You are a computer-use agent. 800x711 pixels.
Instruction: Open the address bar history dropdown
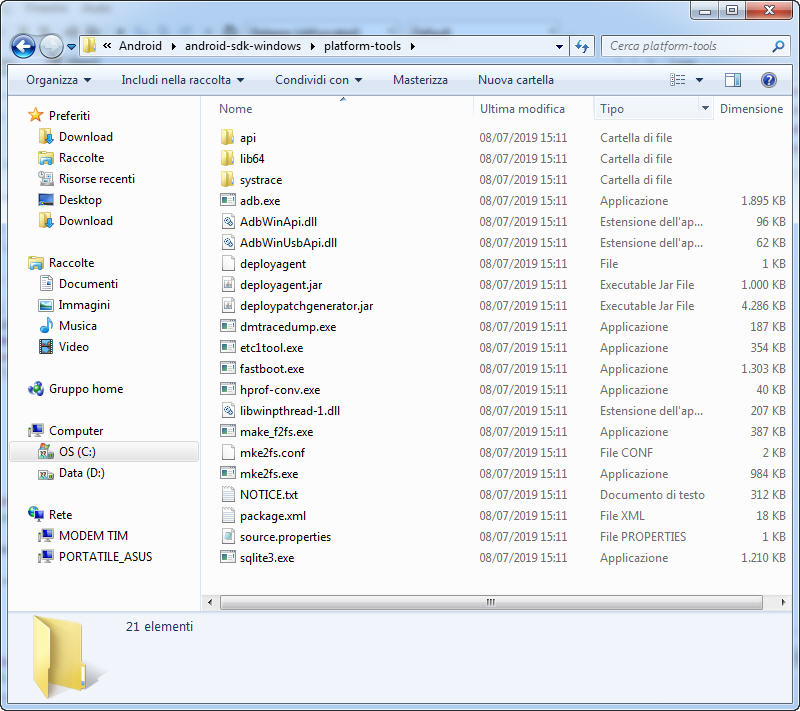(x=559, y=46)
